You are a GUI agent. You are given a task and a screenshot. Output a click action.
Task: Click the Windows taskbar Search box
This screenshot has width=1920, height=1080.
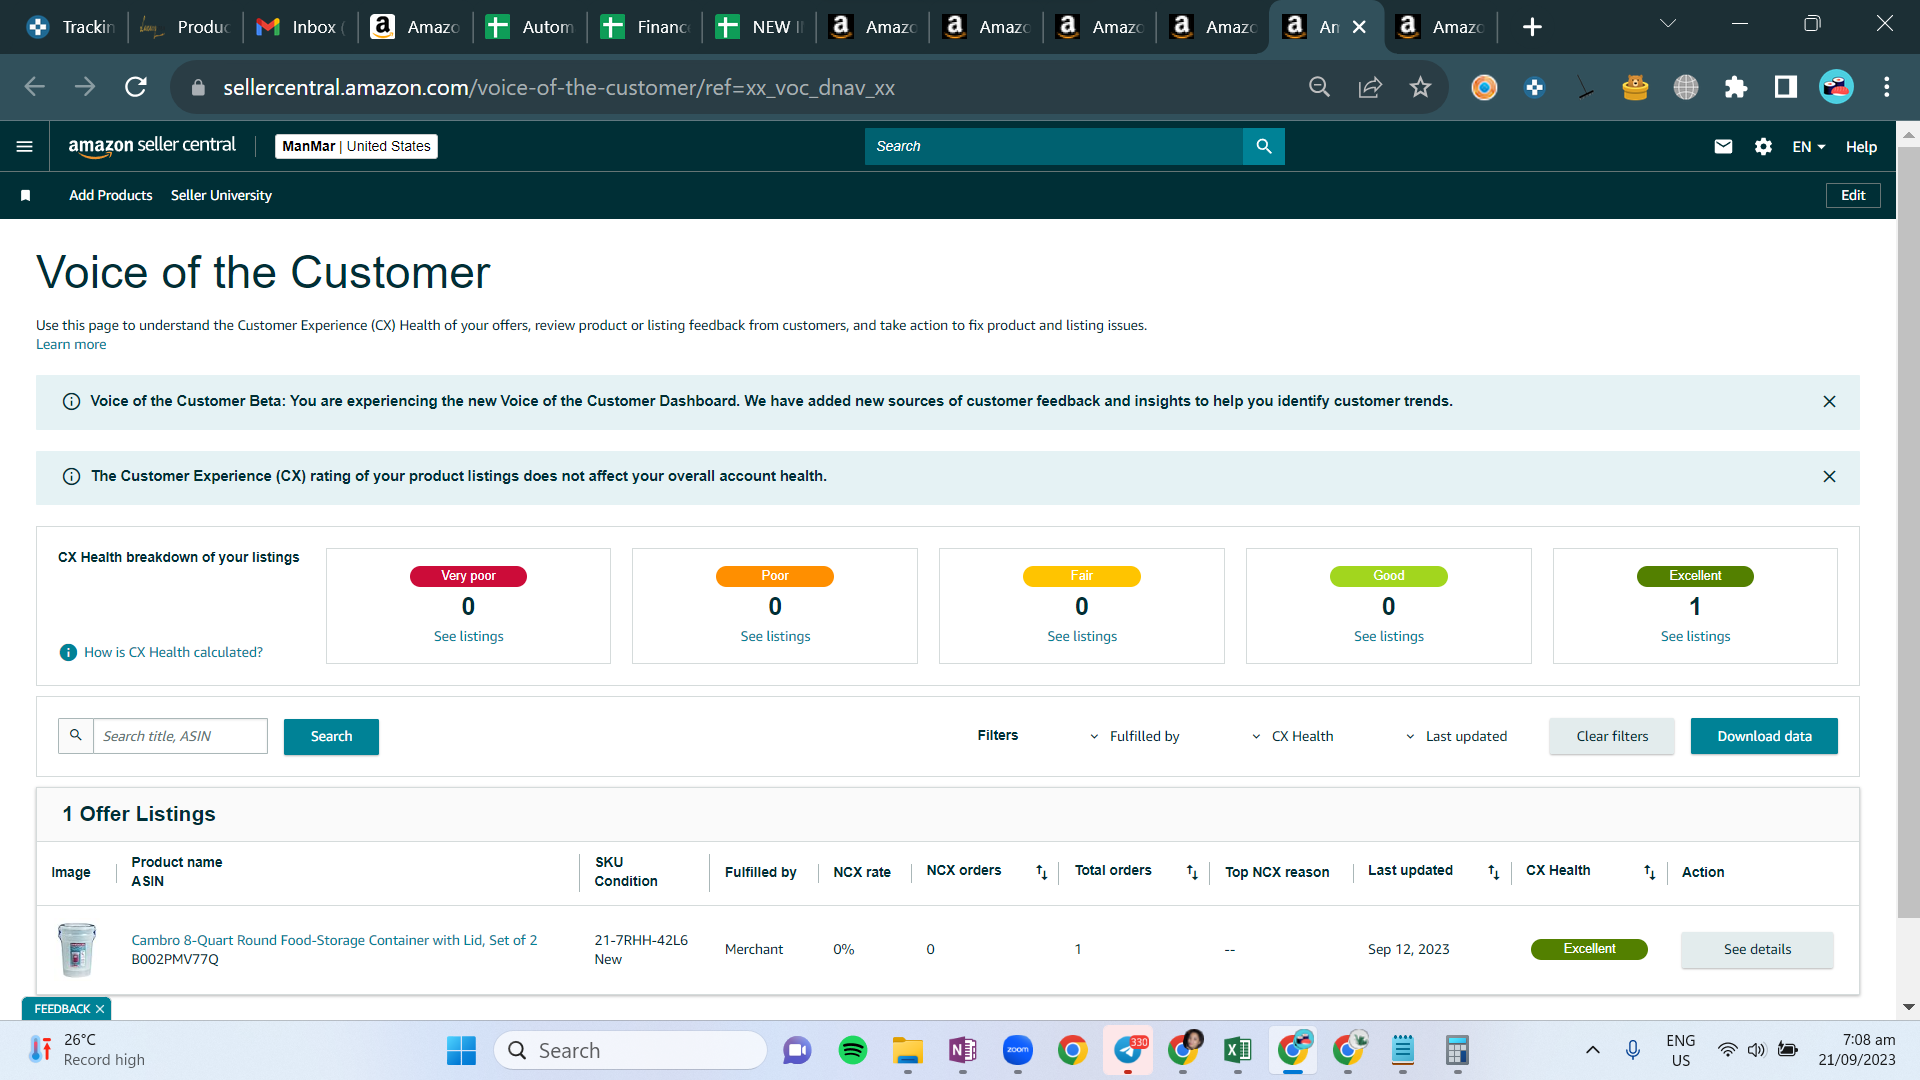[630, 1050]
